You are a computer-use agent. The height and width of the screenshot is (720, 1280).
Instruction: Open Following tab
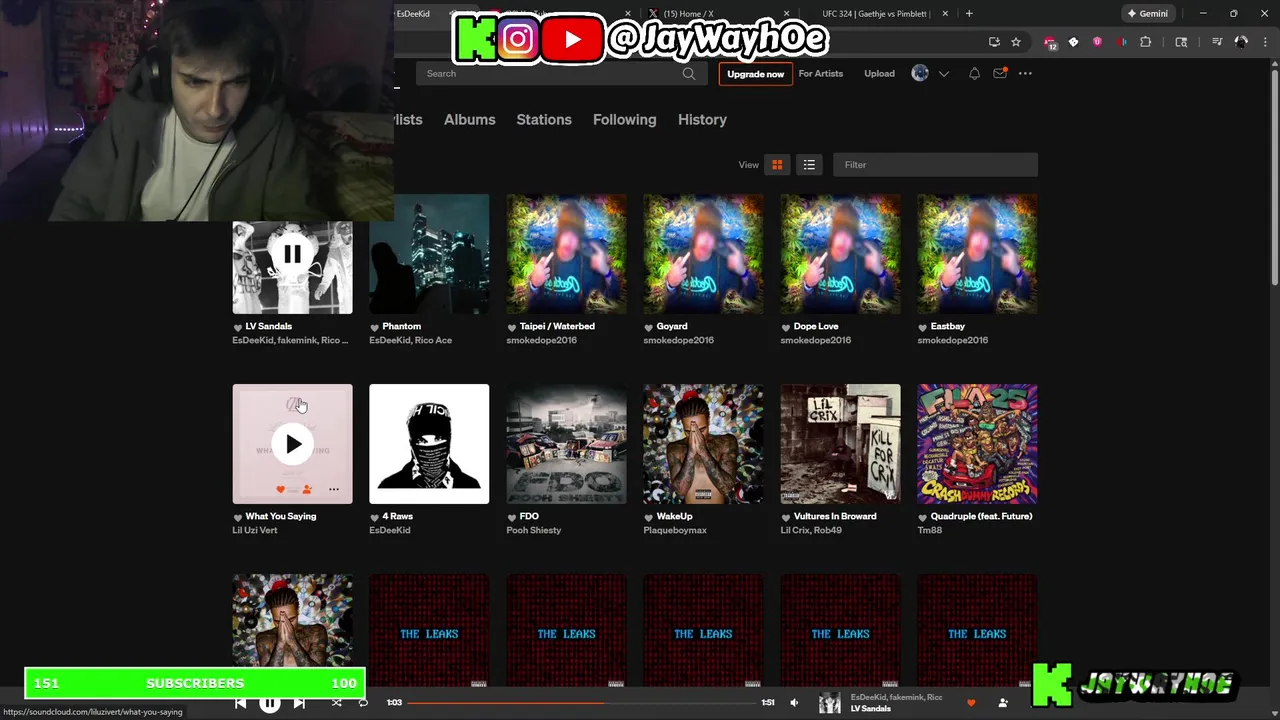coord(624,119)
